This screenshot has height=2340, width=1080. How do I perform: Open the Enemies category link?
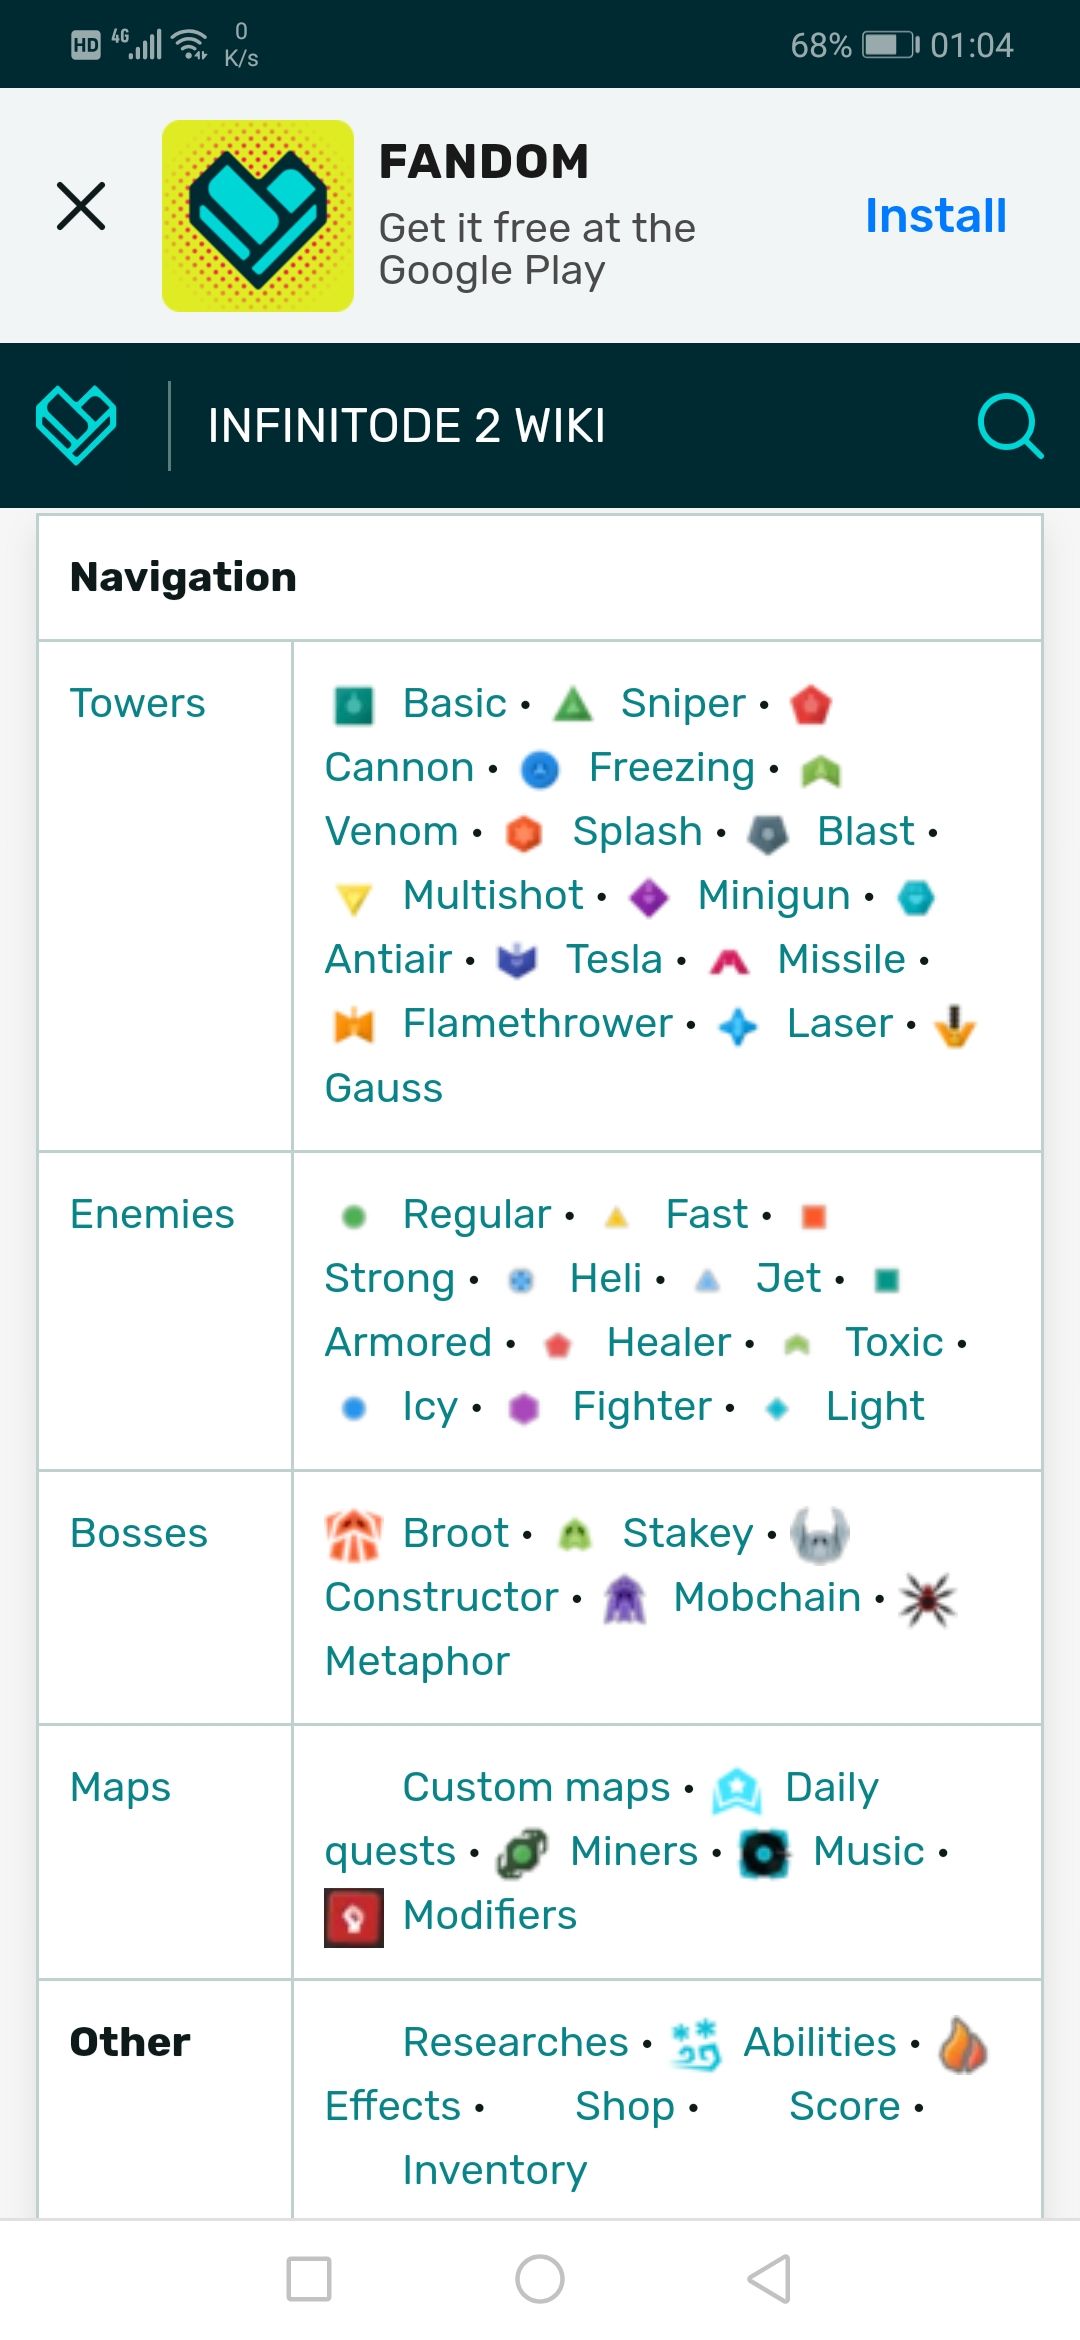pyautogui.click(x=152, y=1214)
